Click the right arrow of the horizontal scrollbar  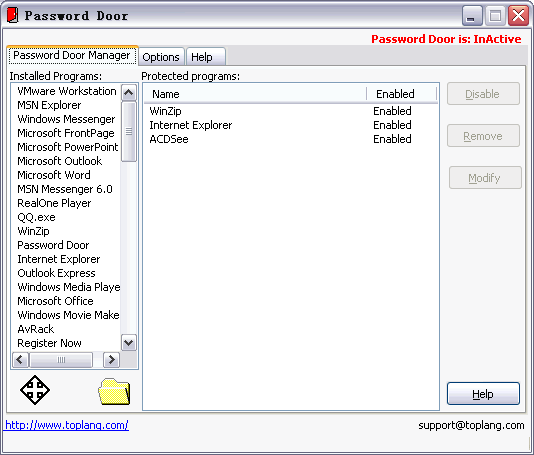tap(111, 360)
